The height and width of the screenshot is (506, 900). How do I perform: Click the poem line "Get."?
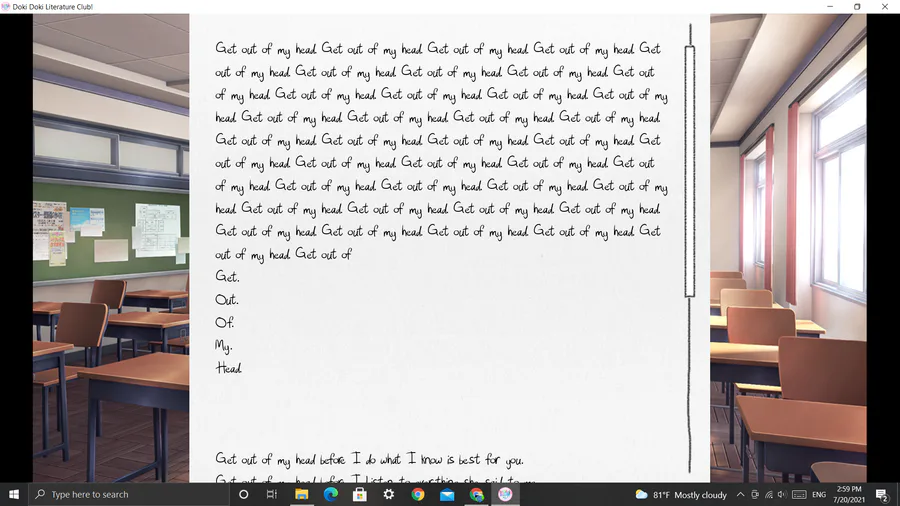tap(227, 277)
